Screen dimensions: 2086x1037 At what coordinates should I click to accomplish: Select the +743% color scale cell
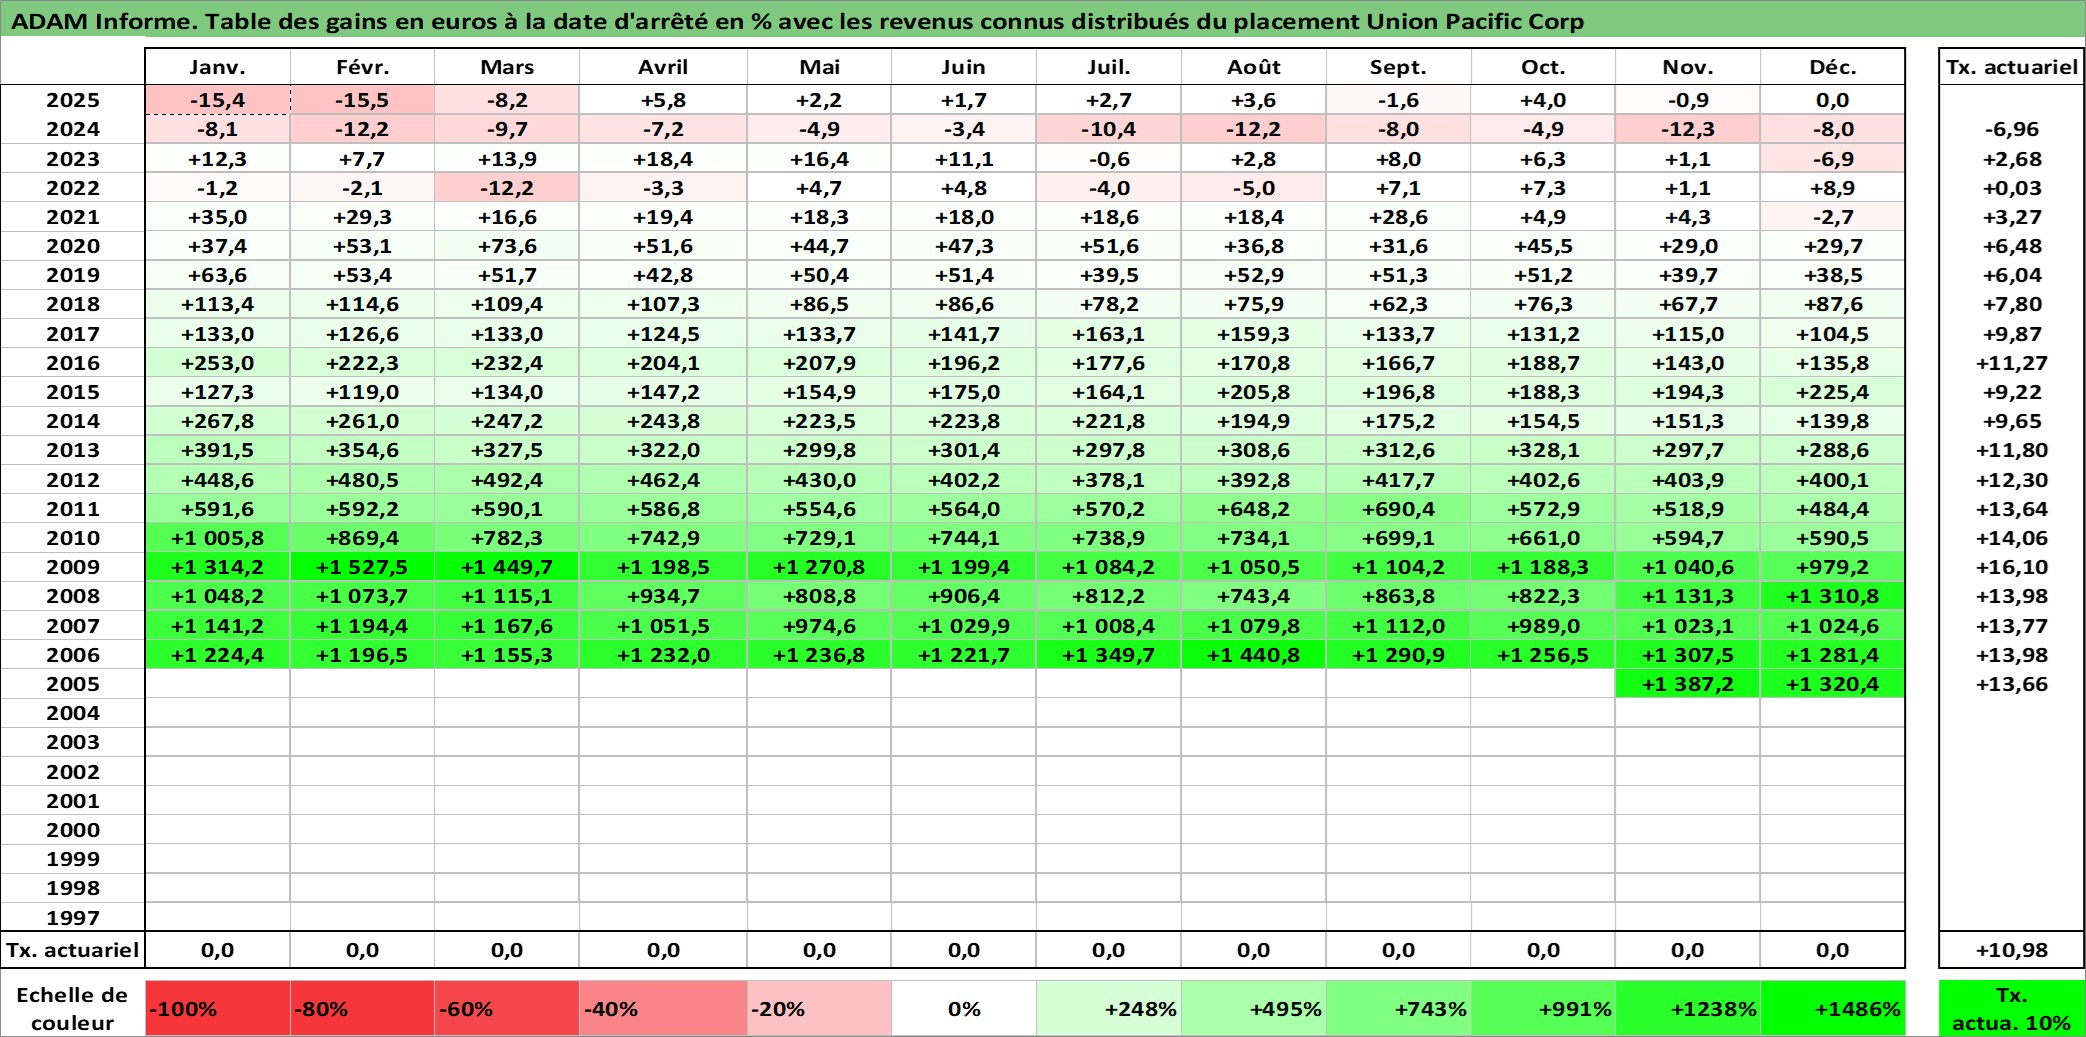click(x=1398, y=1008)
